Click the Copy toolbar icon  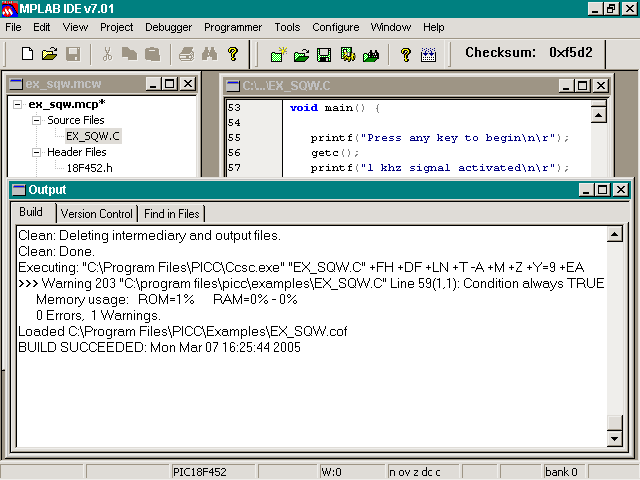tap(130, 54)
